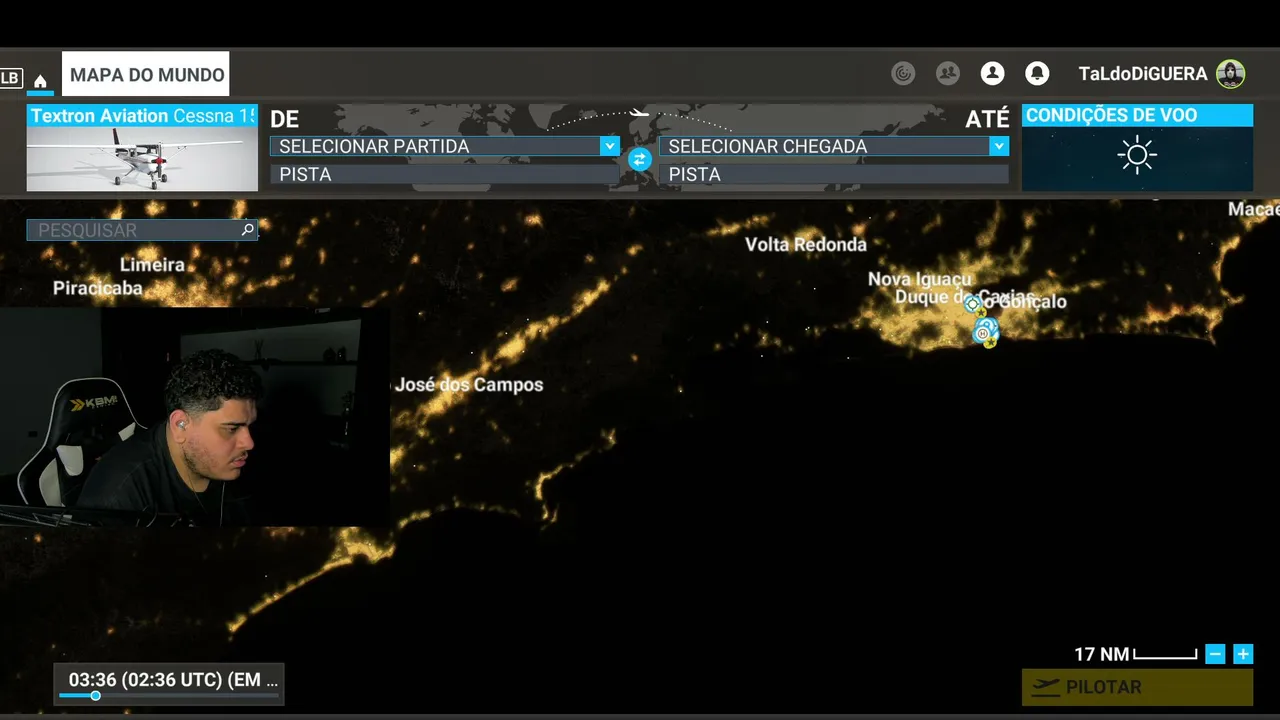Click the departure PISTA field
1280x720 pixels.
[445, 174]
